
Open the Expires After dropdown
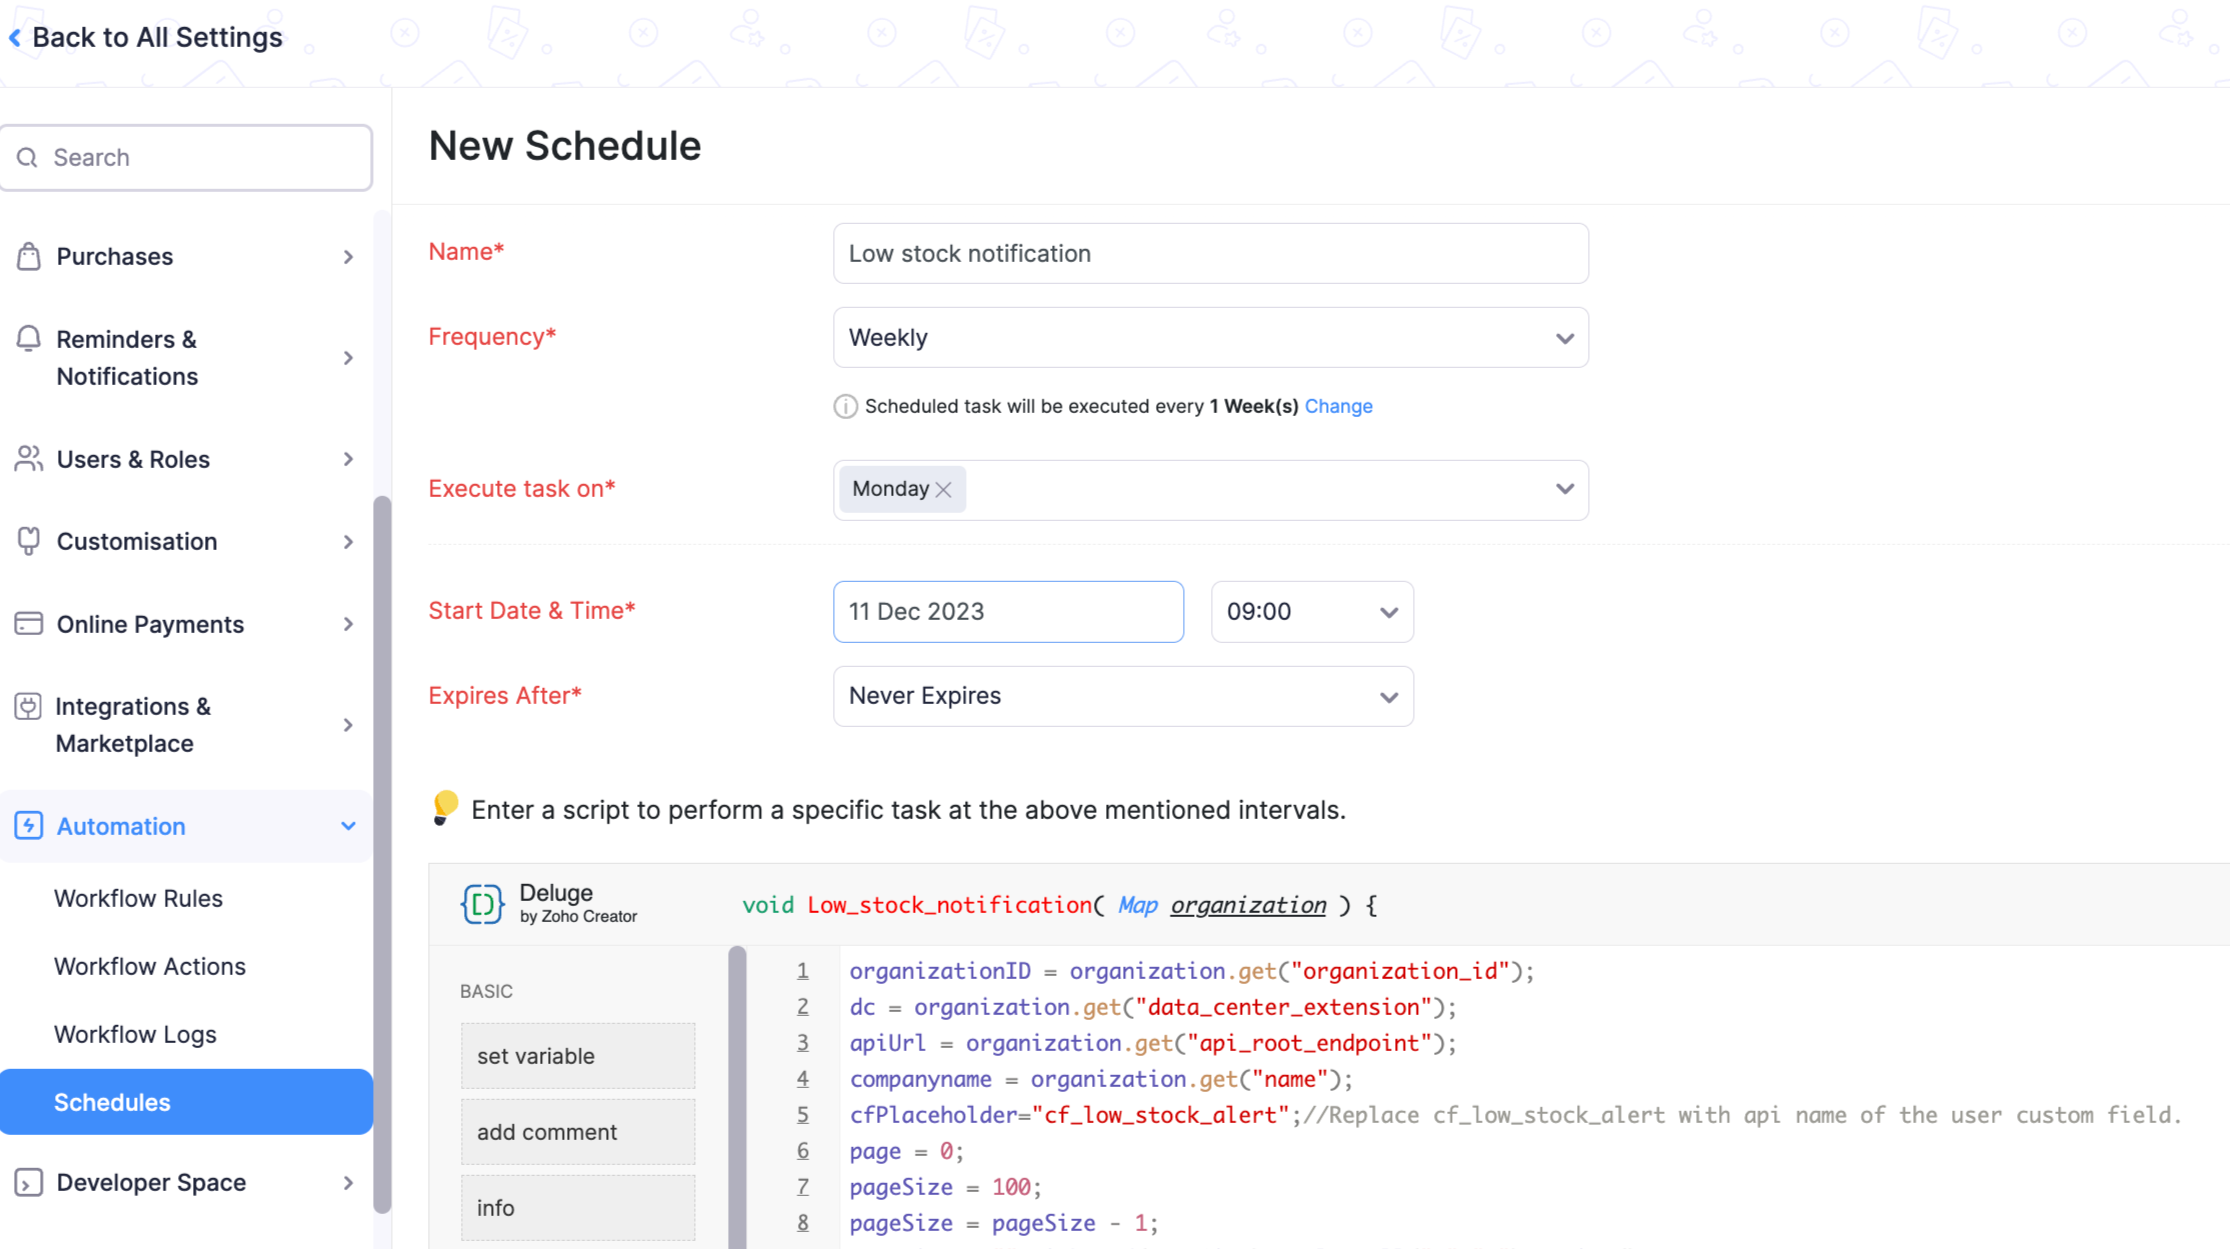click(x=1122, y=696)
